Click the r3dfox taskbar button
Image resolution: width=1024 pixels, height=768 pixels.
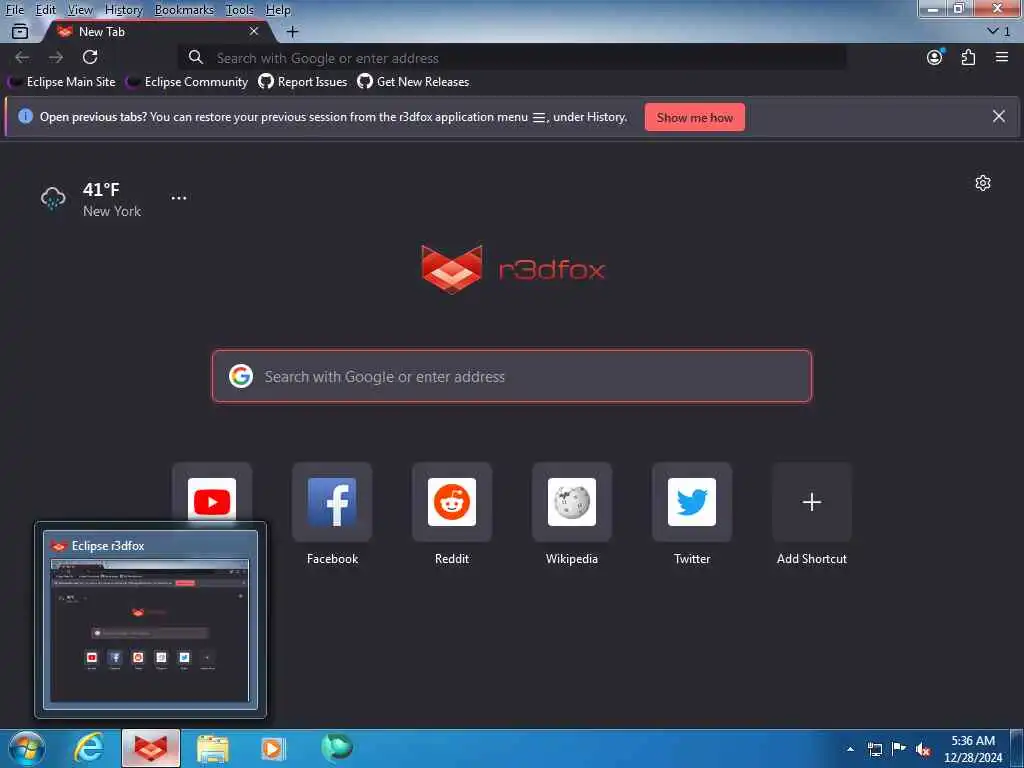[151, 748]
